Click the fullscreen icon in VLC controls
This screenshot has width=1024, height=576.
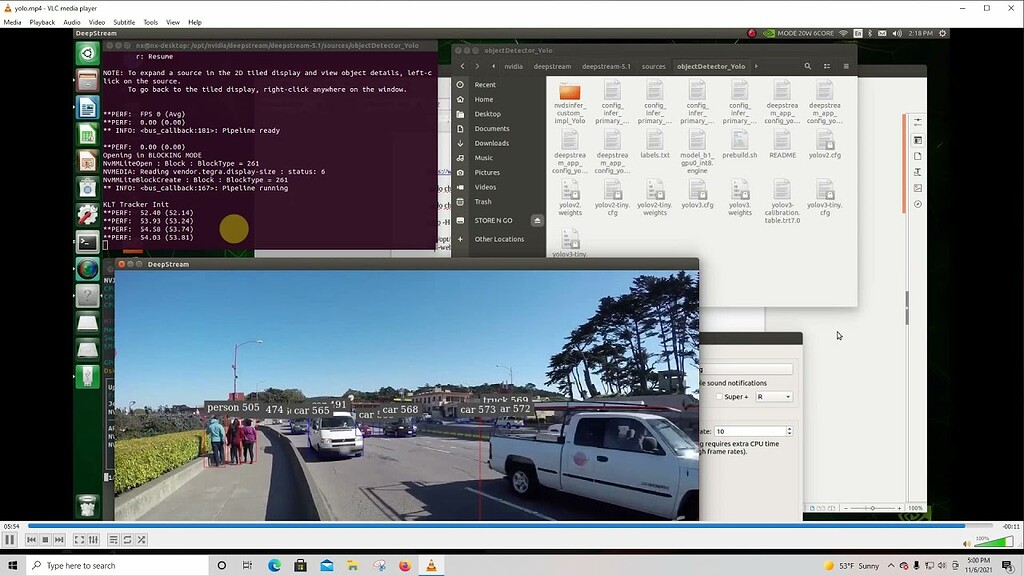point(79,540)
